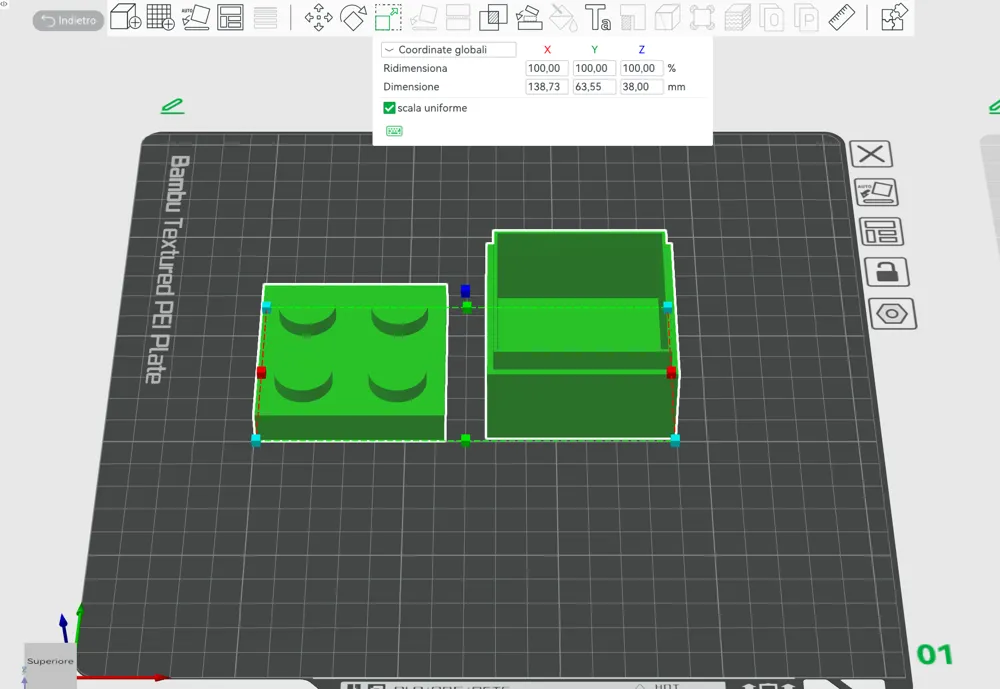This screenshot has width=1000, height=689.
Task: Click the blue Z-axis scale handle
Action: tap(466, 291)
